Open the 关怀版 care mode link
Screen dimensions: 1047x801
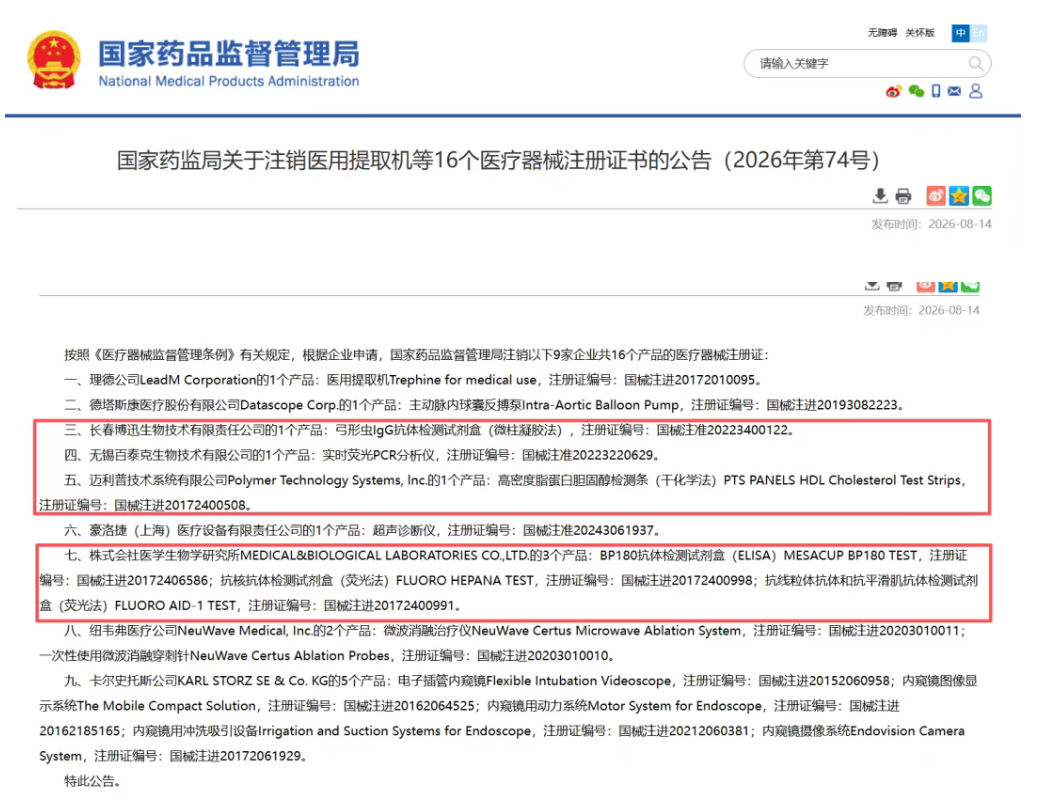pyautogui.click(x=919, y=33)
